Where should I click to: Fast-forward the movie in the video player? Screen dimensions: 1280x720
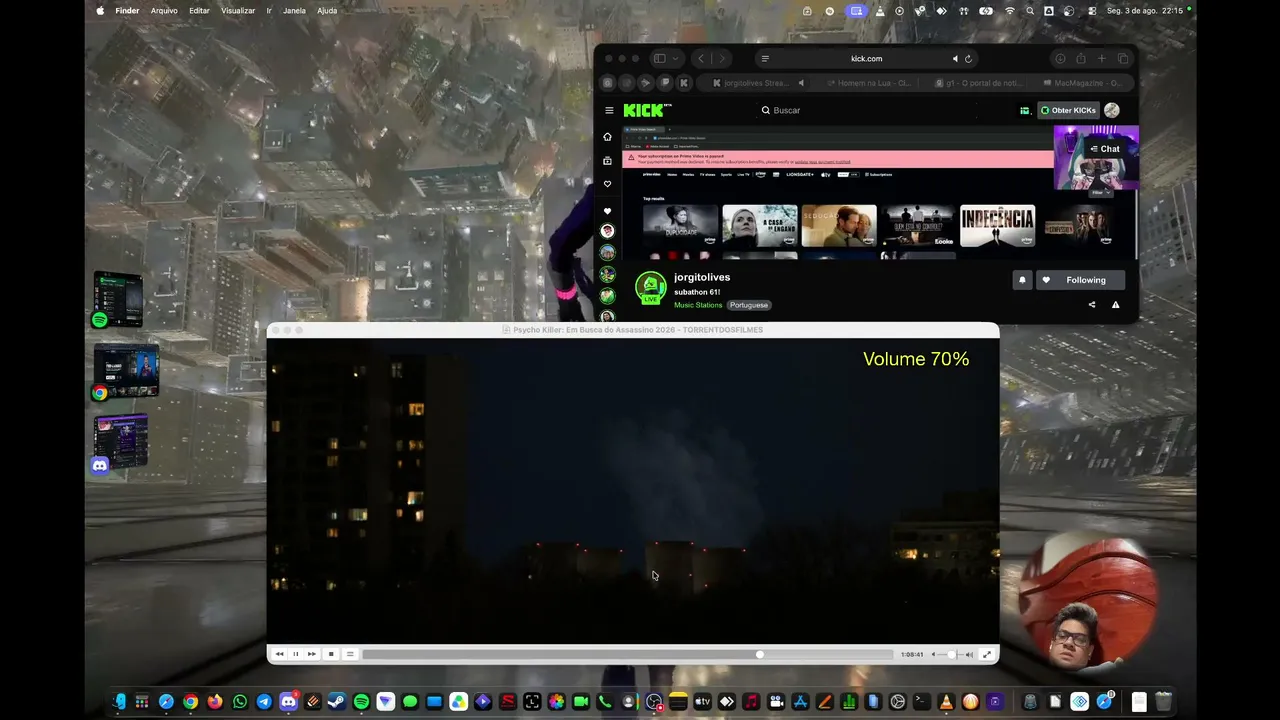(312, 654)
